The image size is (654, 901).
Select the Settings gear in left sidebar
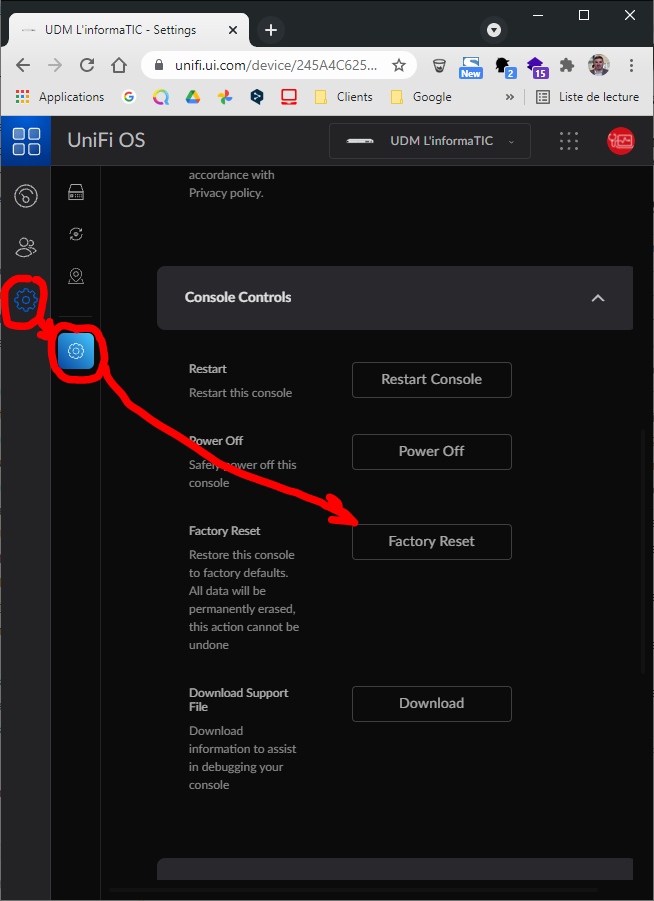tap(26, 298)
